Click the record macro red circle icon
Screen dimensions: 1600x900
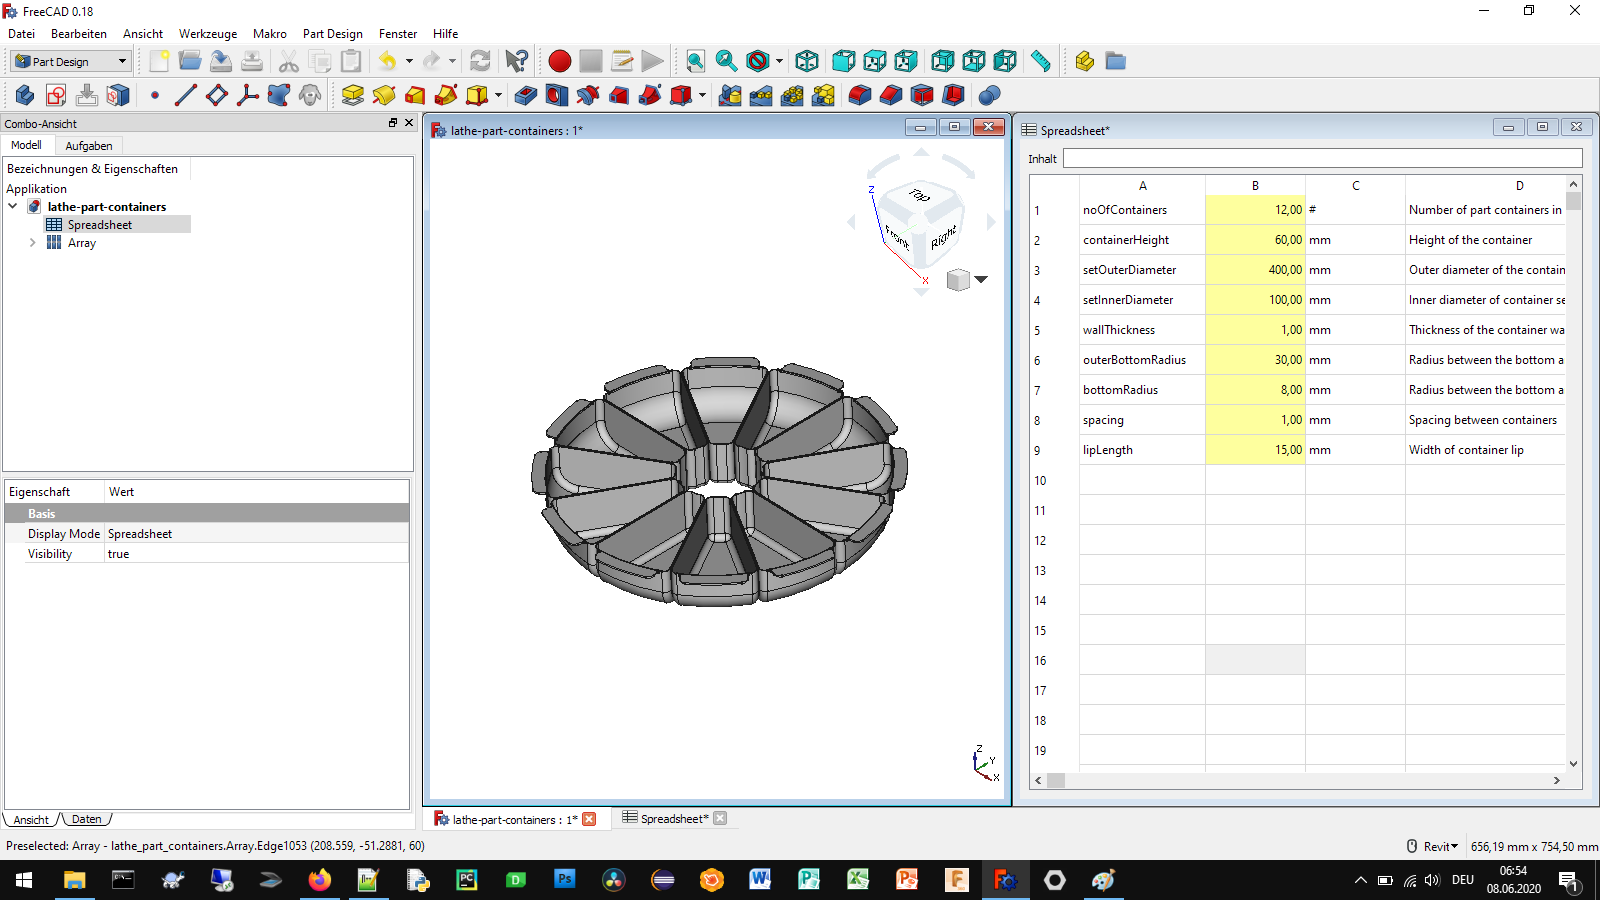(x=560, y=61)
